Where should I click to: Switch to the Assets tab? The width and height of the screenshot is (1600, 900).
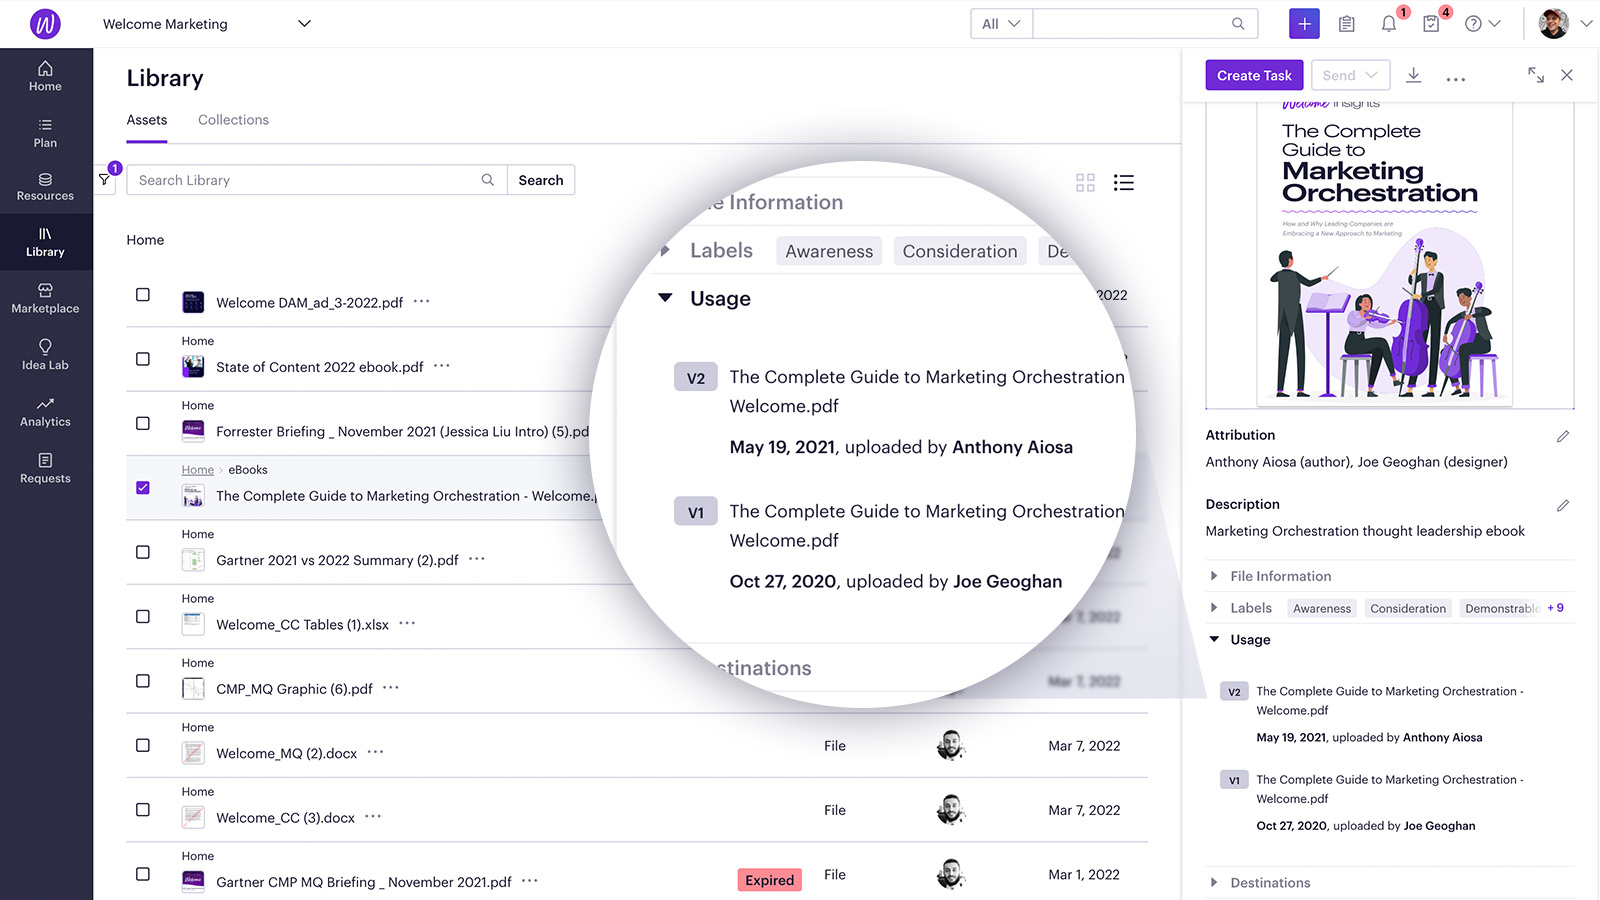coord(147,120)
